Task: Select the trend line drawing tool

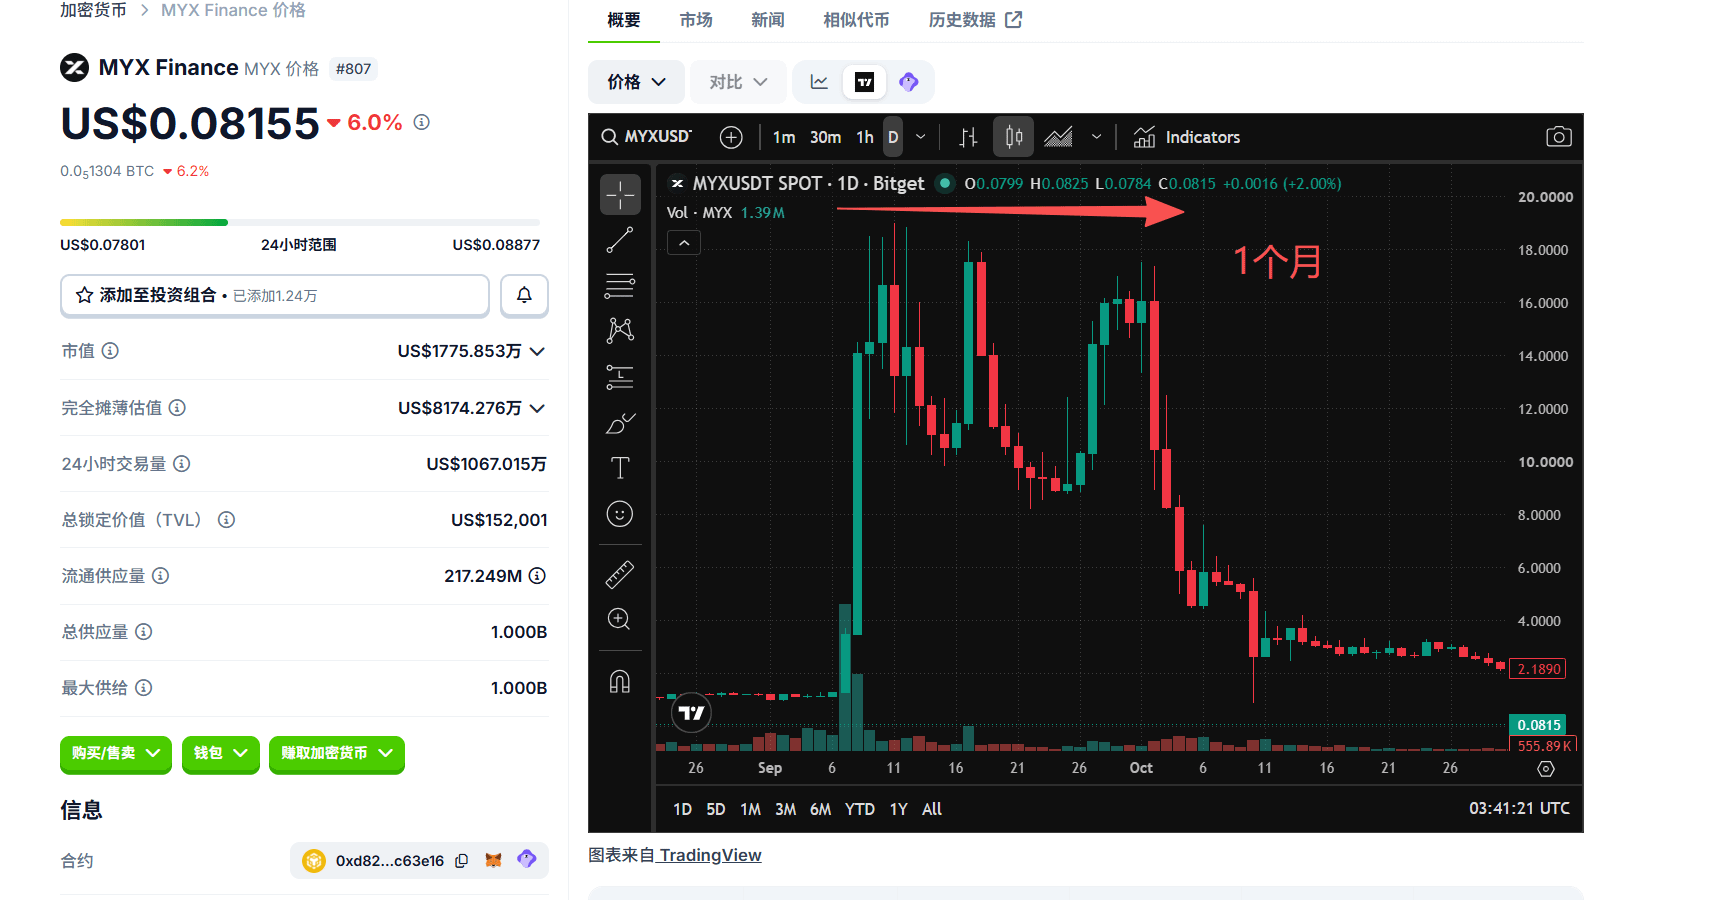Action: (x=620, y=240)
